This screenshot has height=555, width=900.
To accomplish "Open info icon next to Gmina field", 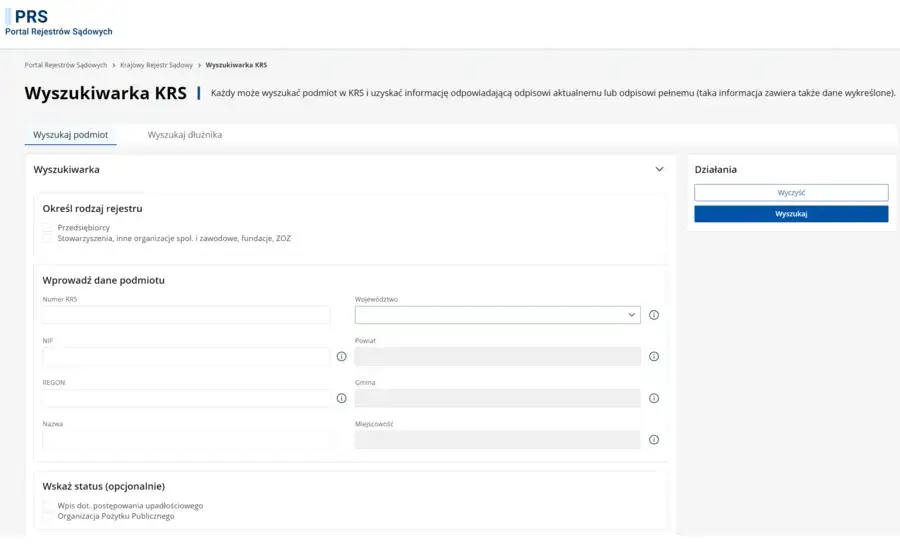I will pyautogui.click(x=654, y=398).
